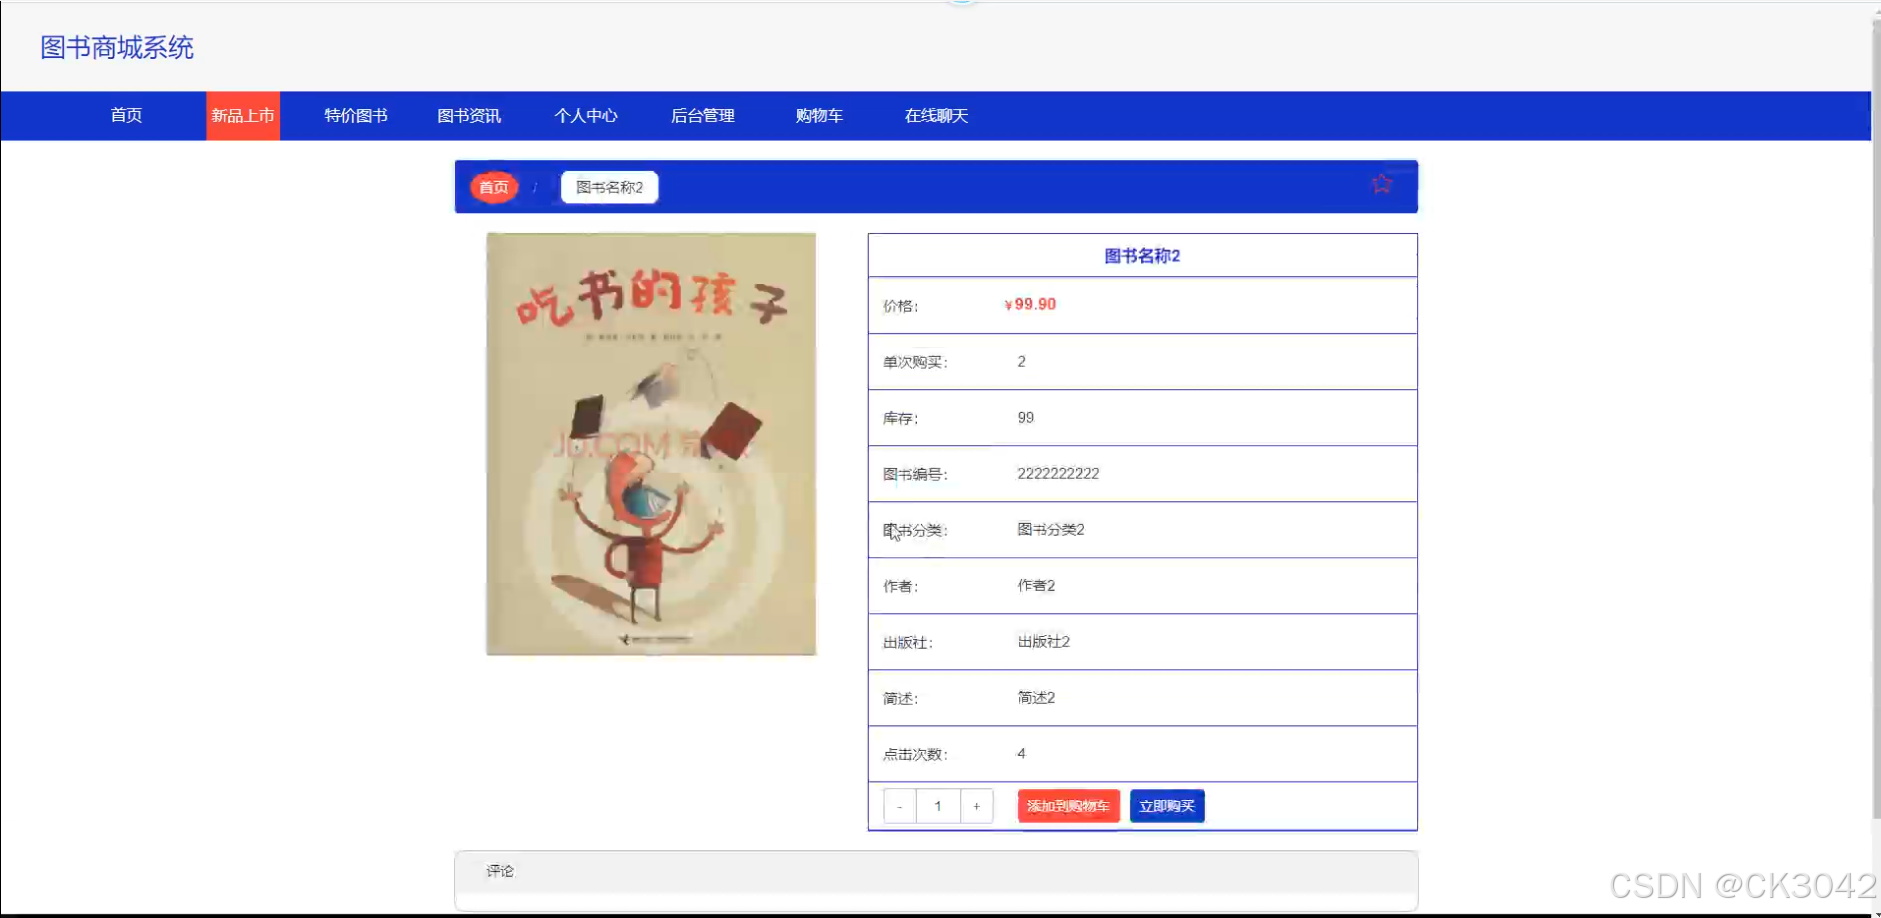Decrease quantity with the minus button
This screenshot has height=918, width=1881.
[x=900, y=806]
